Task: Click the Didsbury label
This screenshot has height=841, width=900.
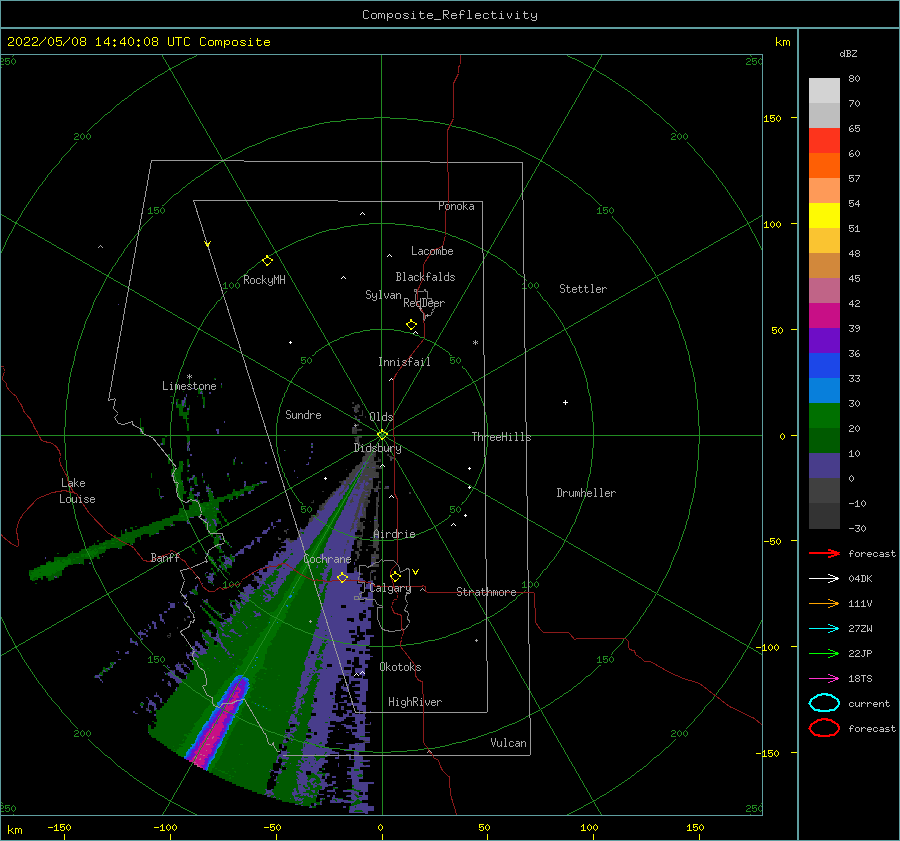Action: 378,448
